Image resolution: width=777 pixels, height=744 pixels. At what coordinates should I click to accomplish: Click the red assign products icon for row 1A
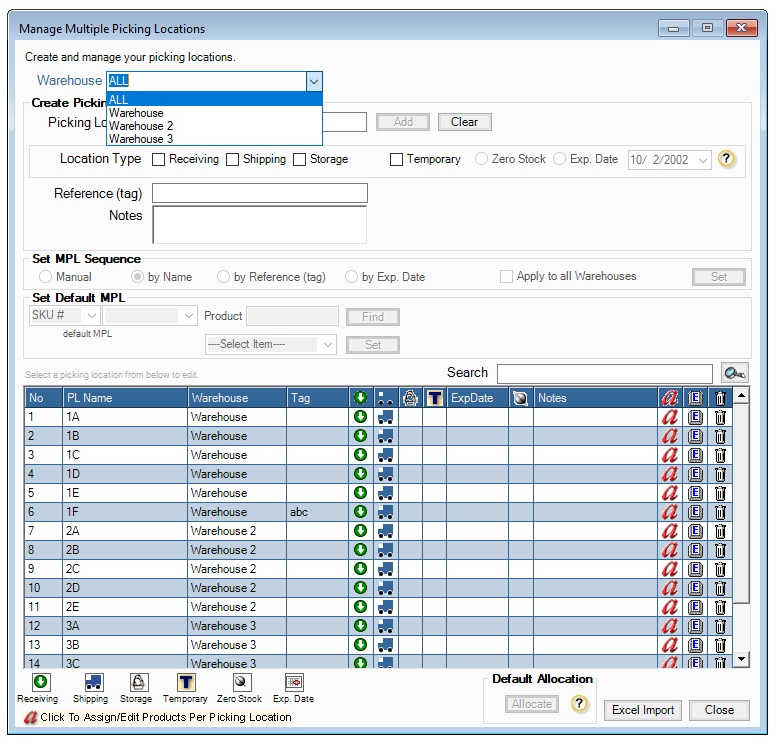pos(670,417)
